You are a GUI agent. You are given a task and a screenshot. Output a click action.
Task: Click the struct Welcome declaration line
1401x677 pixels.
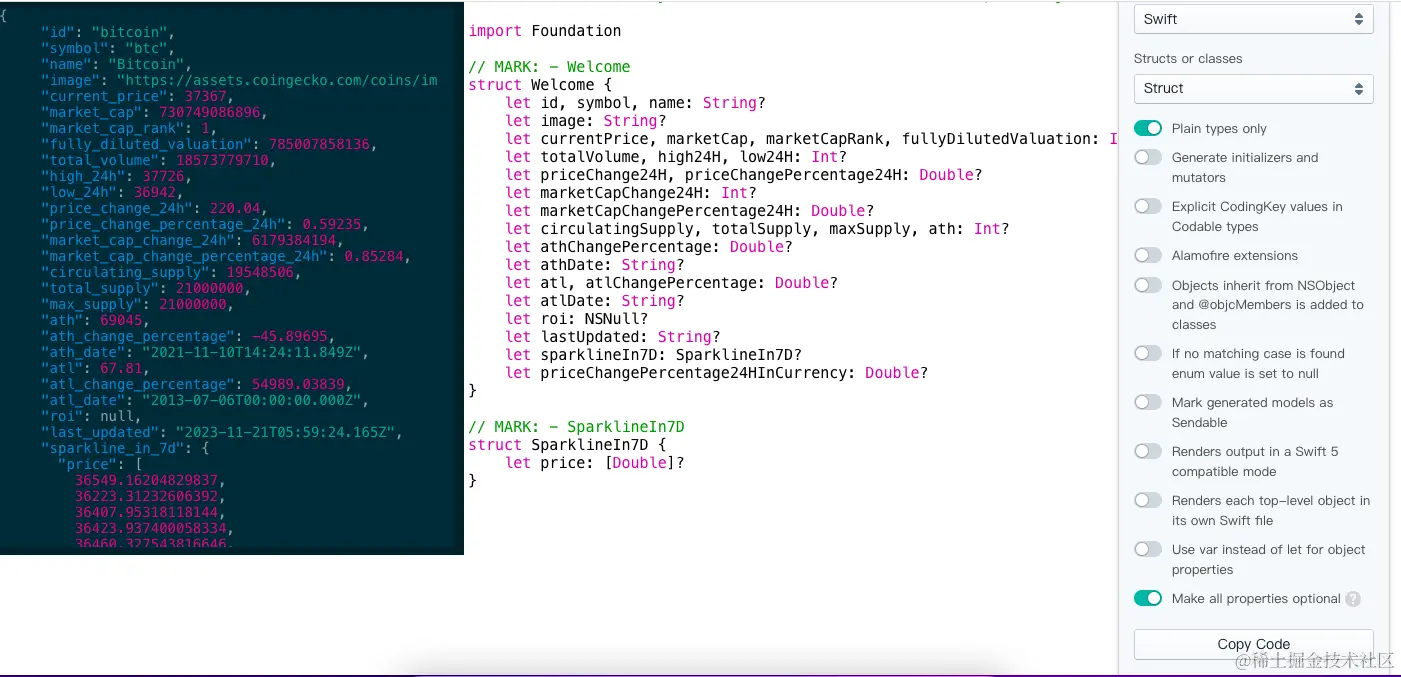(540, 85)
